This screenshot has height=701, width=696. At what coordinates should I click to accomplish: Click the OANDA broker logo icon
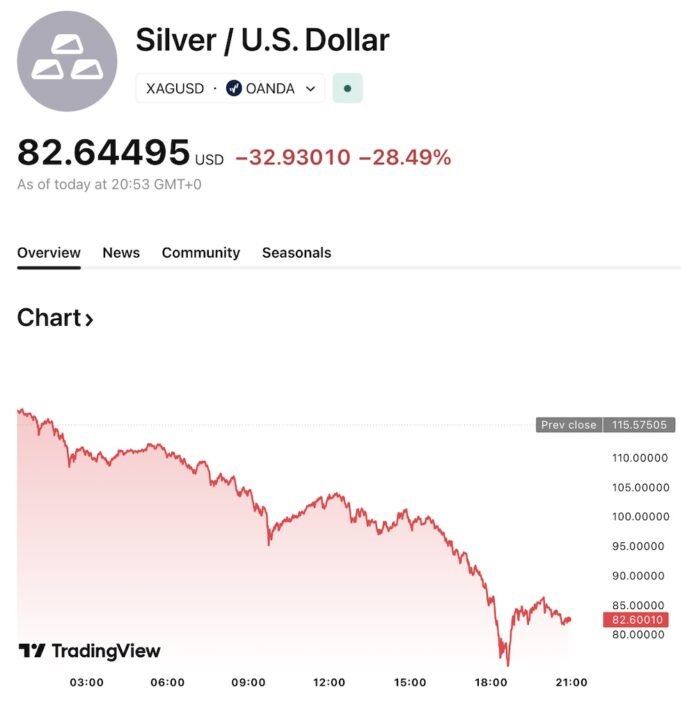click(234, 88)
